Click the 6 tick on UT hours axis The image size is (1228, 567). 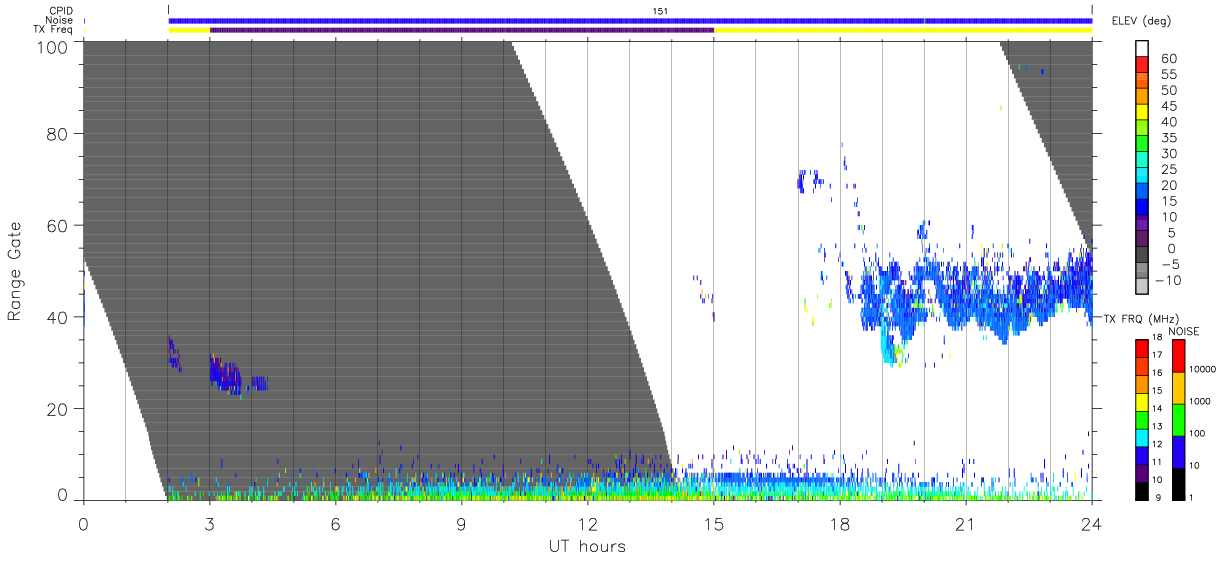click(x=335, y=524)
